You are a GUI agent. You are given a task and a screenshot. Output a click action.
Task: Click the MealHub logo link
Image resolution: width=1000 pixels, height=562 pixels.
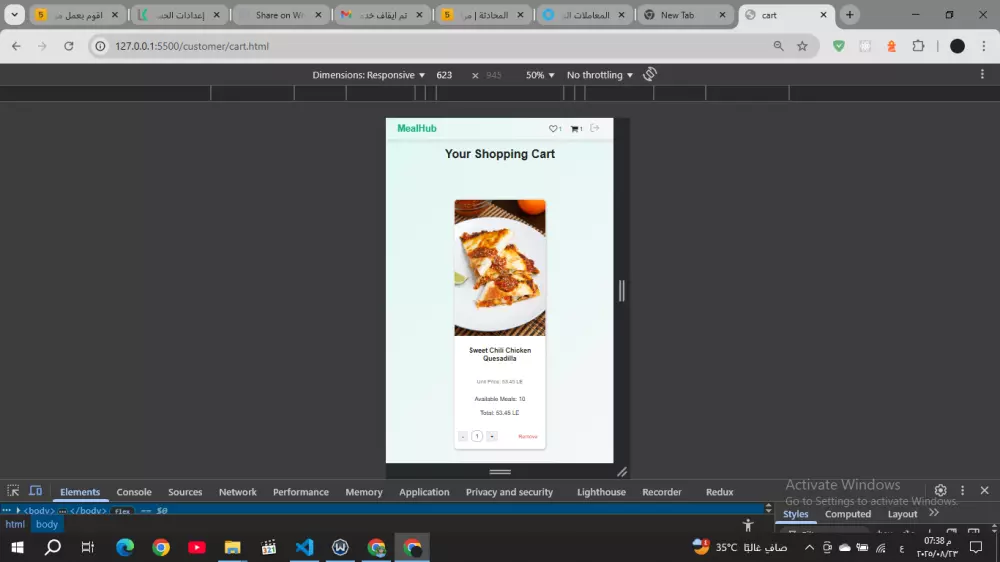tap(417, 128)
